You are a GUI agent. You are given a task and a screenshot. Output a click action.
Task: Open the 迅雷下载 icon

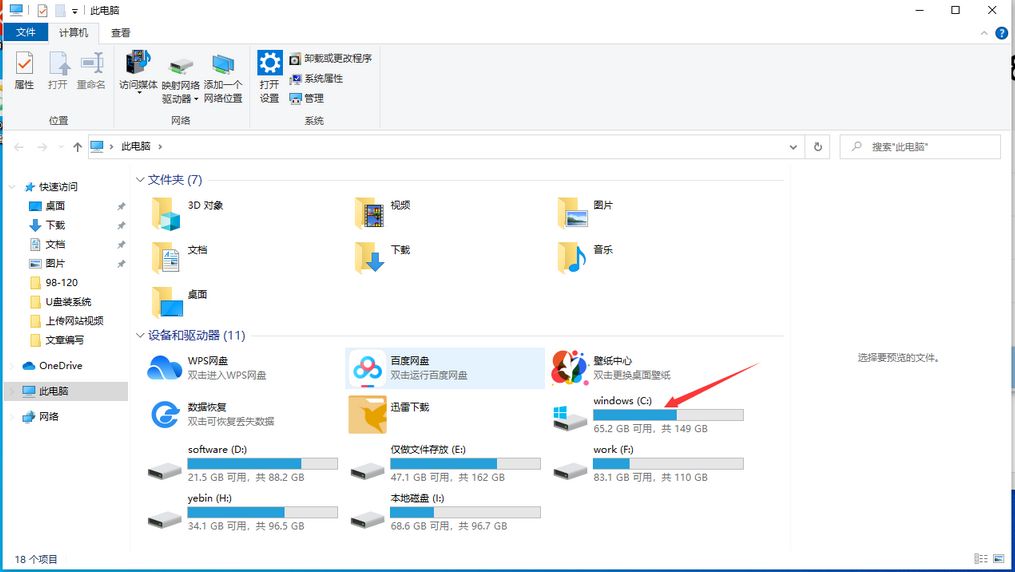point(368,414)
